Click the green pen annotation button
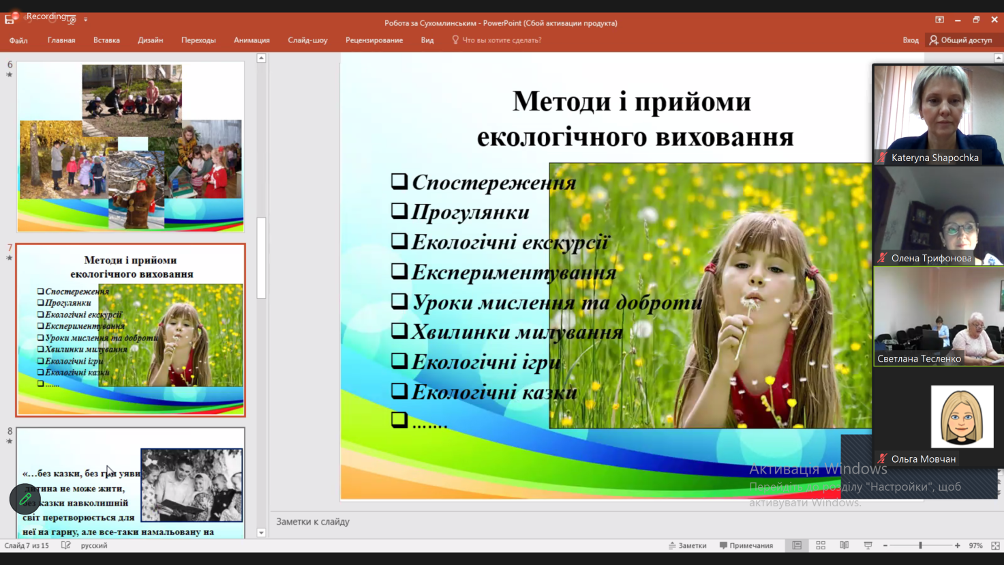Viewport: 1004px width, 566px height. point(25,499)
